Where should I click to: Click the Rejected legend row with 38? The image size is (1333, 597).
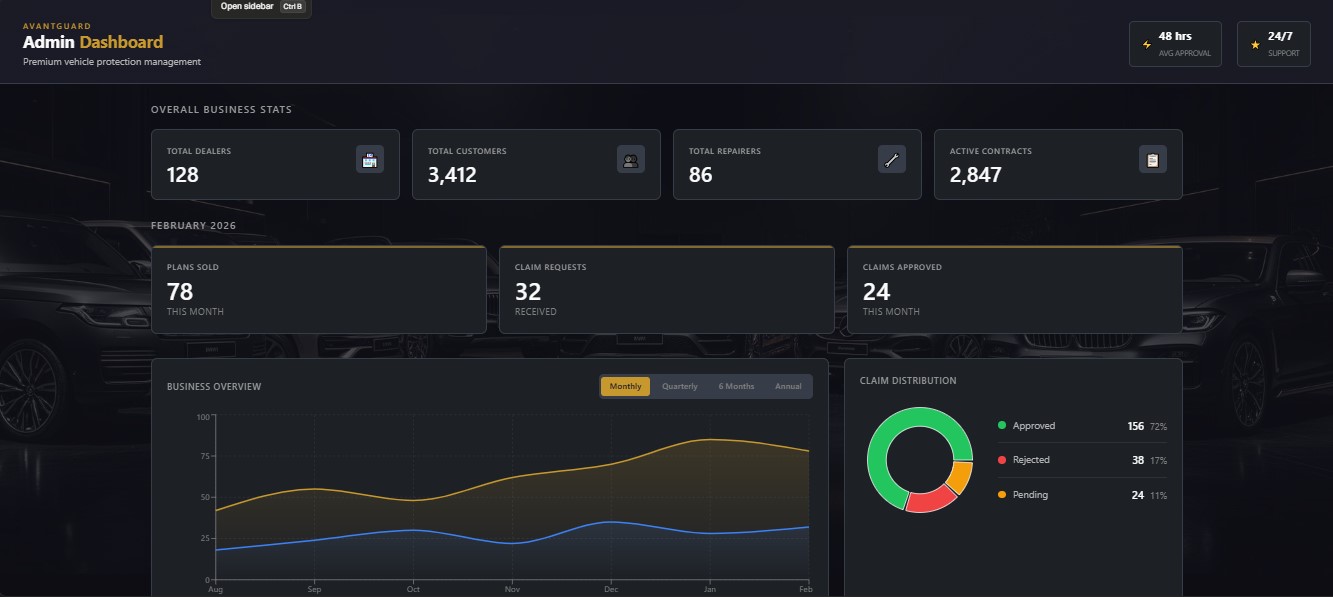1082,460
